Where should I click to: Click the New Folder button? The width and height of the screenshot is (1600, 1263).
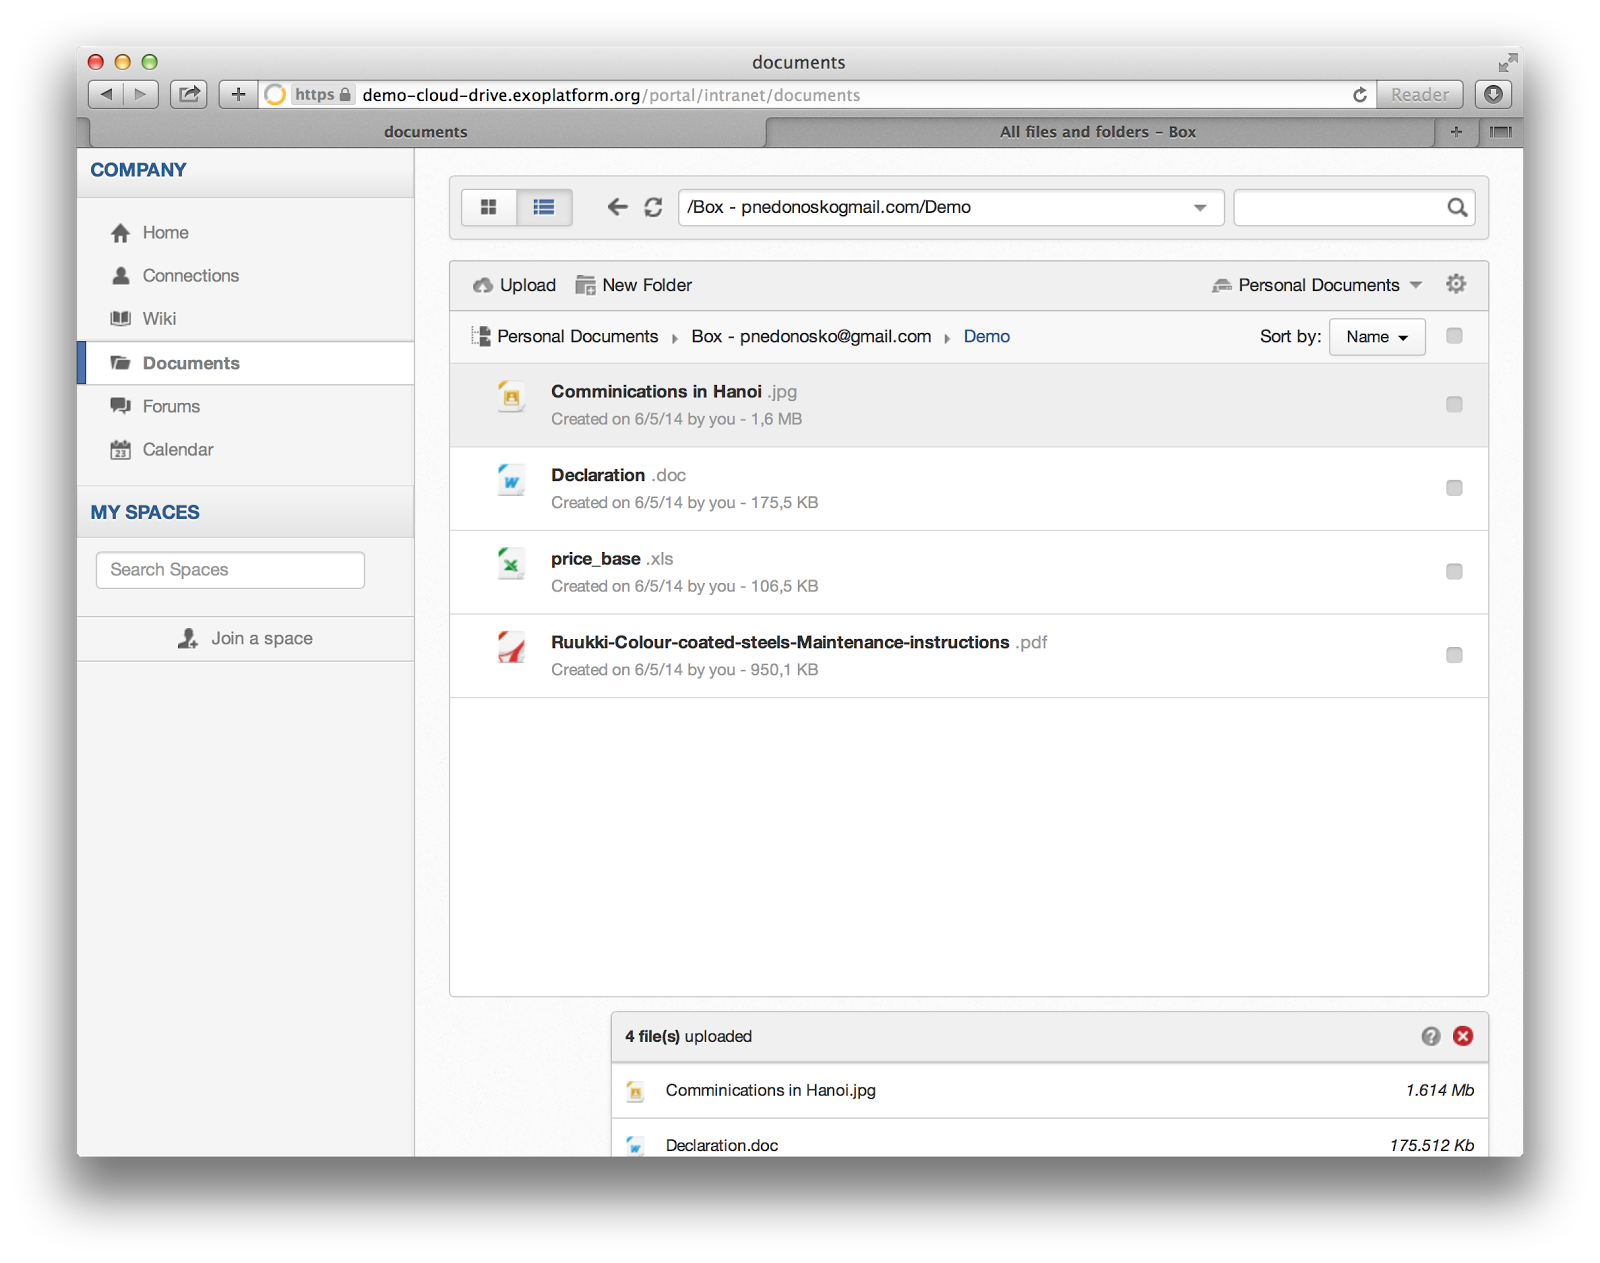[x=634, y=285]
